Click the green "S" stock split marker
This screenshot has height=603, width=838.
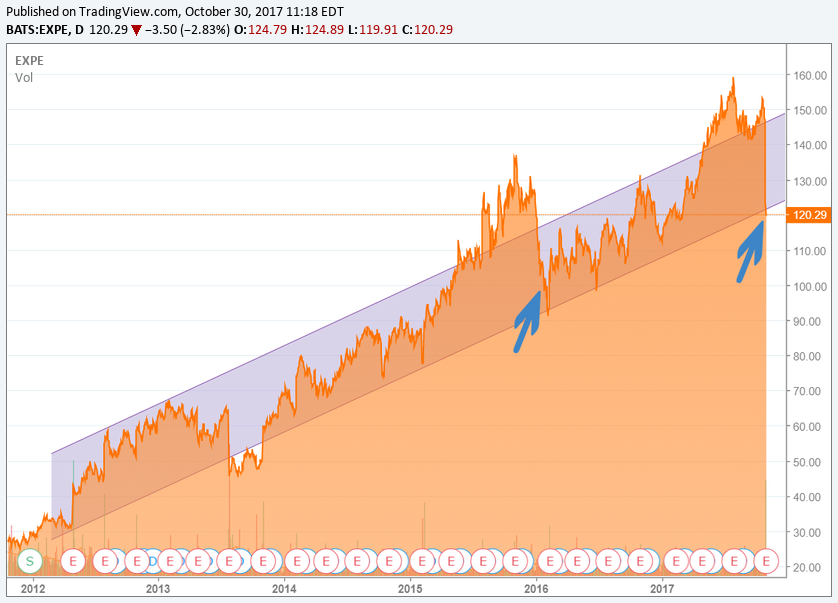tap(32, 561)
